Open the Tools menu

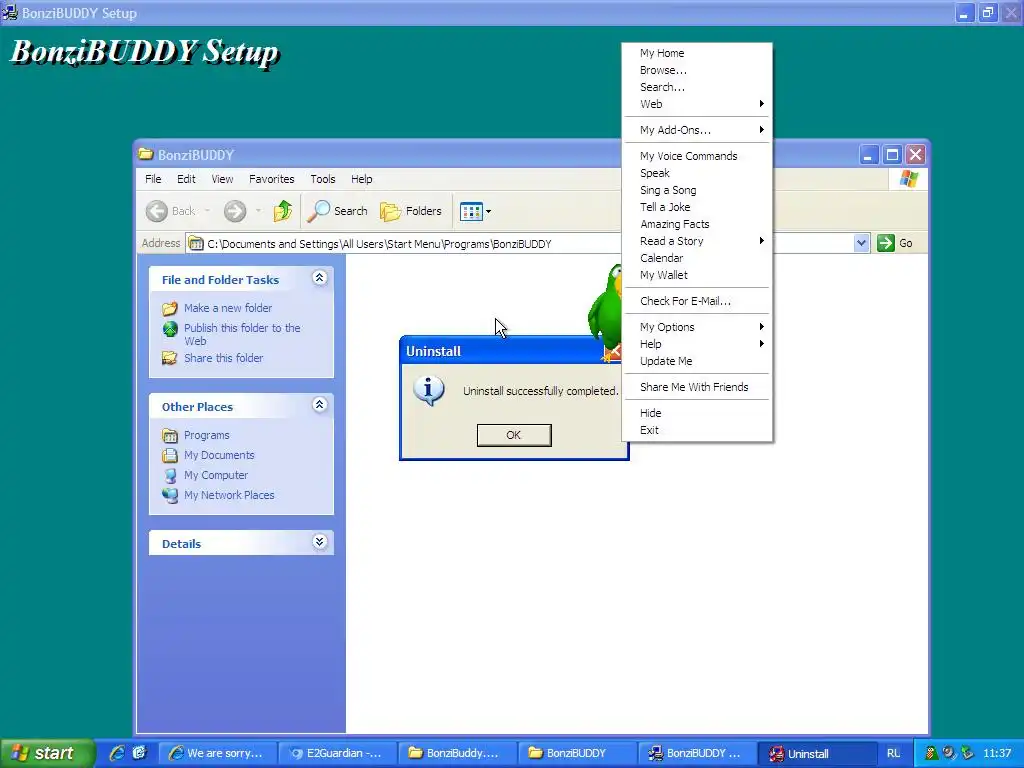tap(323, 179)
